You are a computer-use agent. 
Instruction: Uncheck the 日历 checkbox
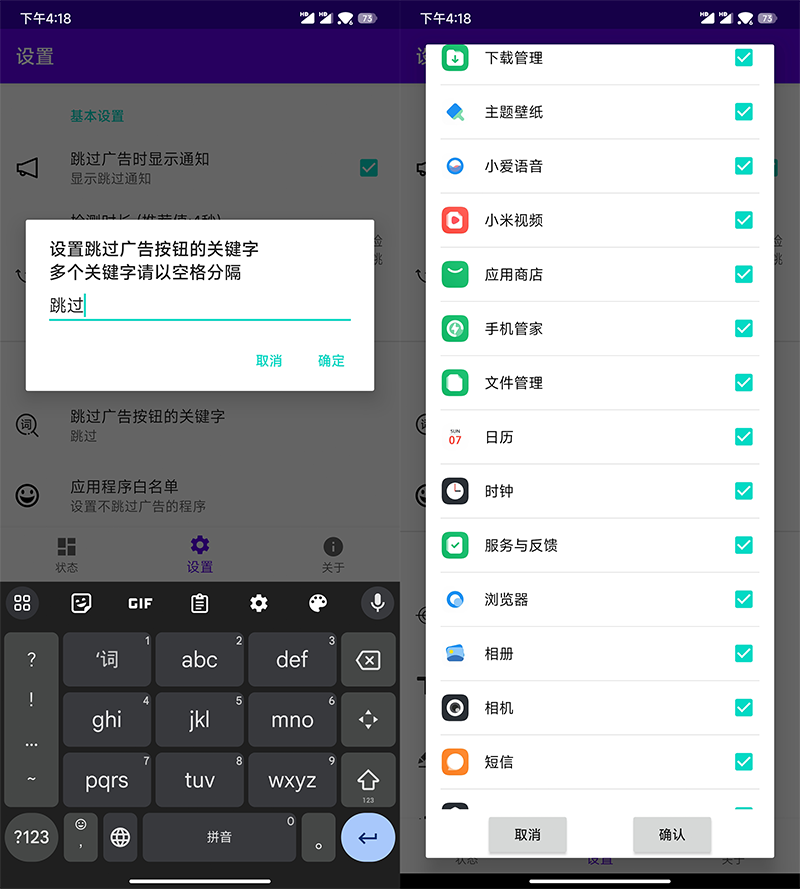(x=743, y=437)
